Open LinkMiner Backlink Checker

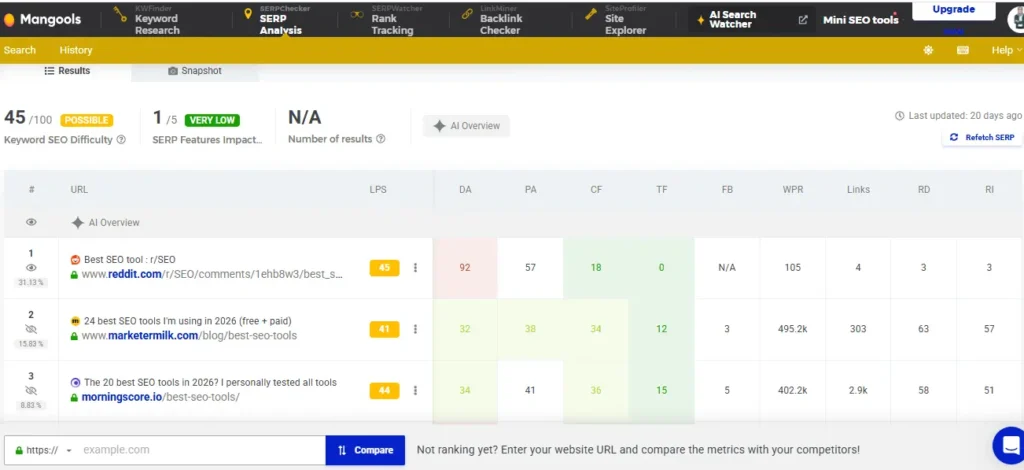491,20
